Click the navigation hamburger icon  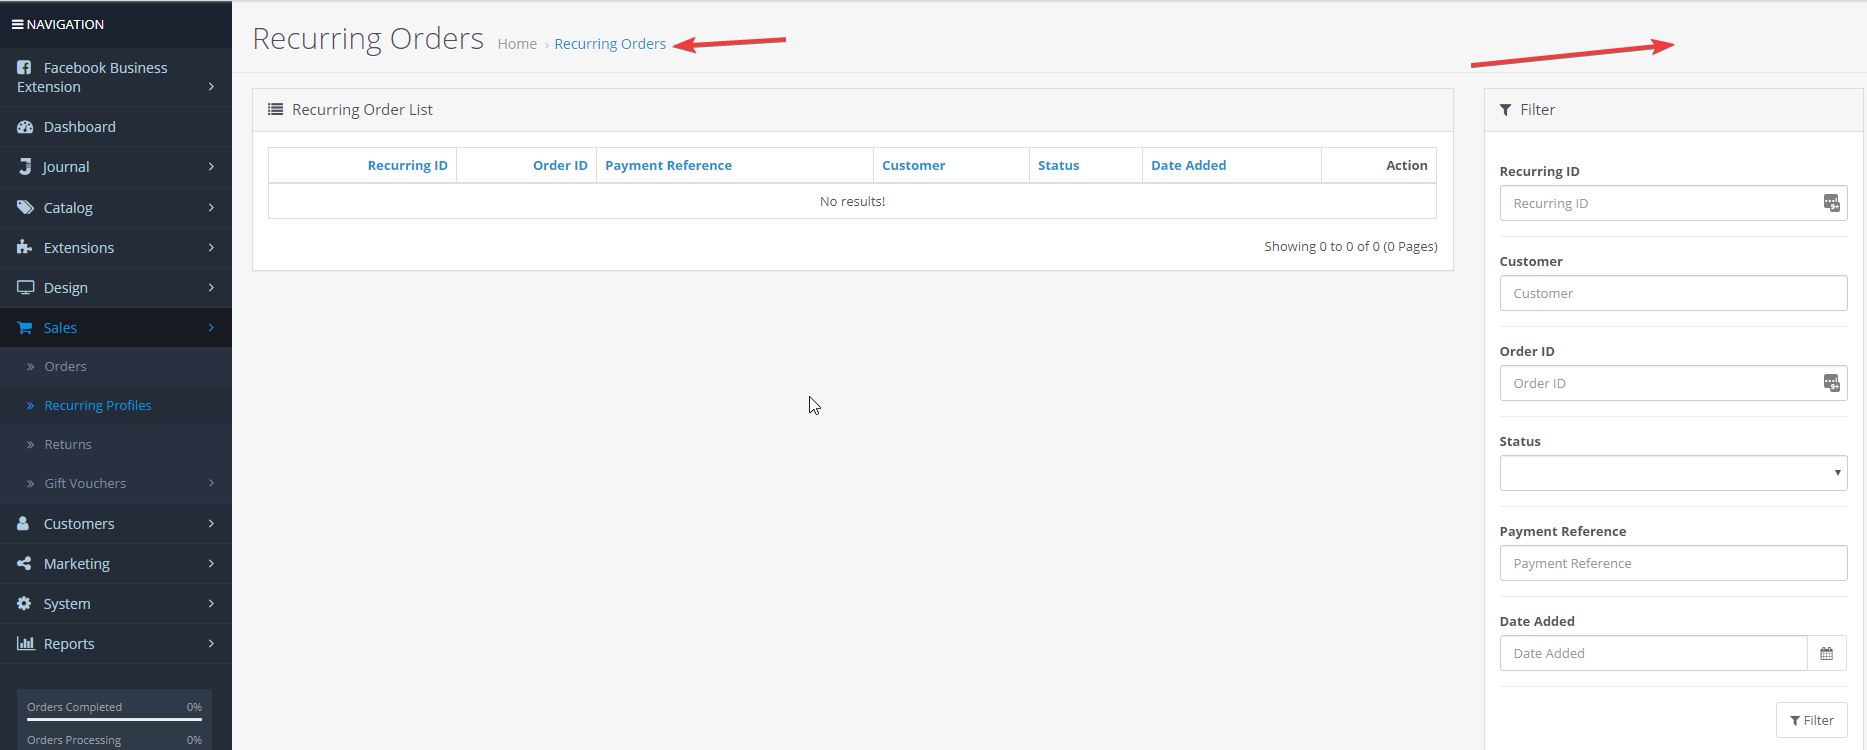pos(17,24)
